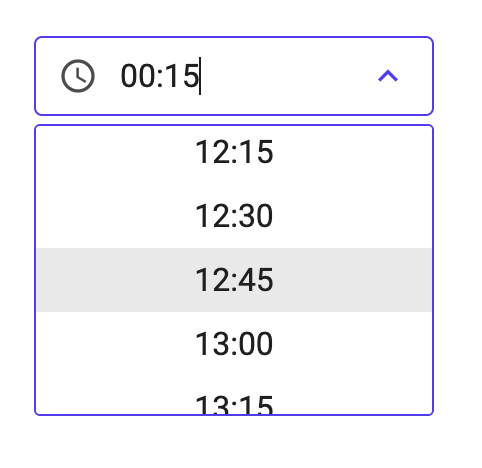The width and height of the screenshot is (482, 468).
Task: Place cursor after 00:15 in field
Action: pos(199,76)
